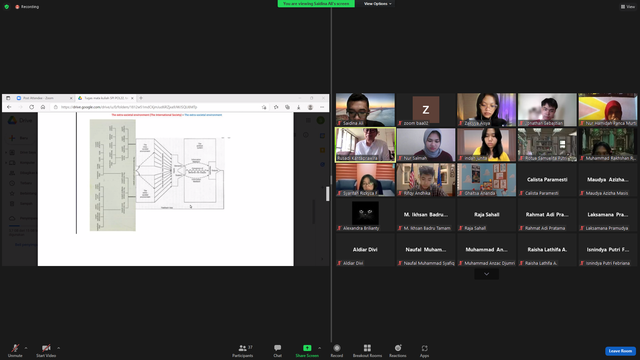Start Video camera in Zoom toolbar
The width and height of the screenshot is (640, 360).
46,350
